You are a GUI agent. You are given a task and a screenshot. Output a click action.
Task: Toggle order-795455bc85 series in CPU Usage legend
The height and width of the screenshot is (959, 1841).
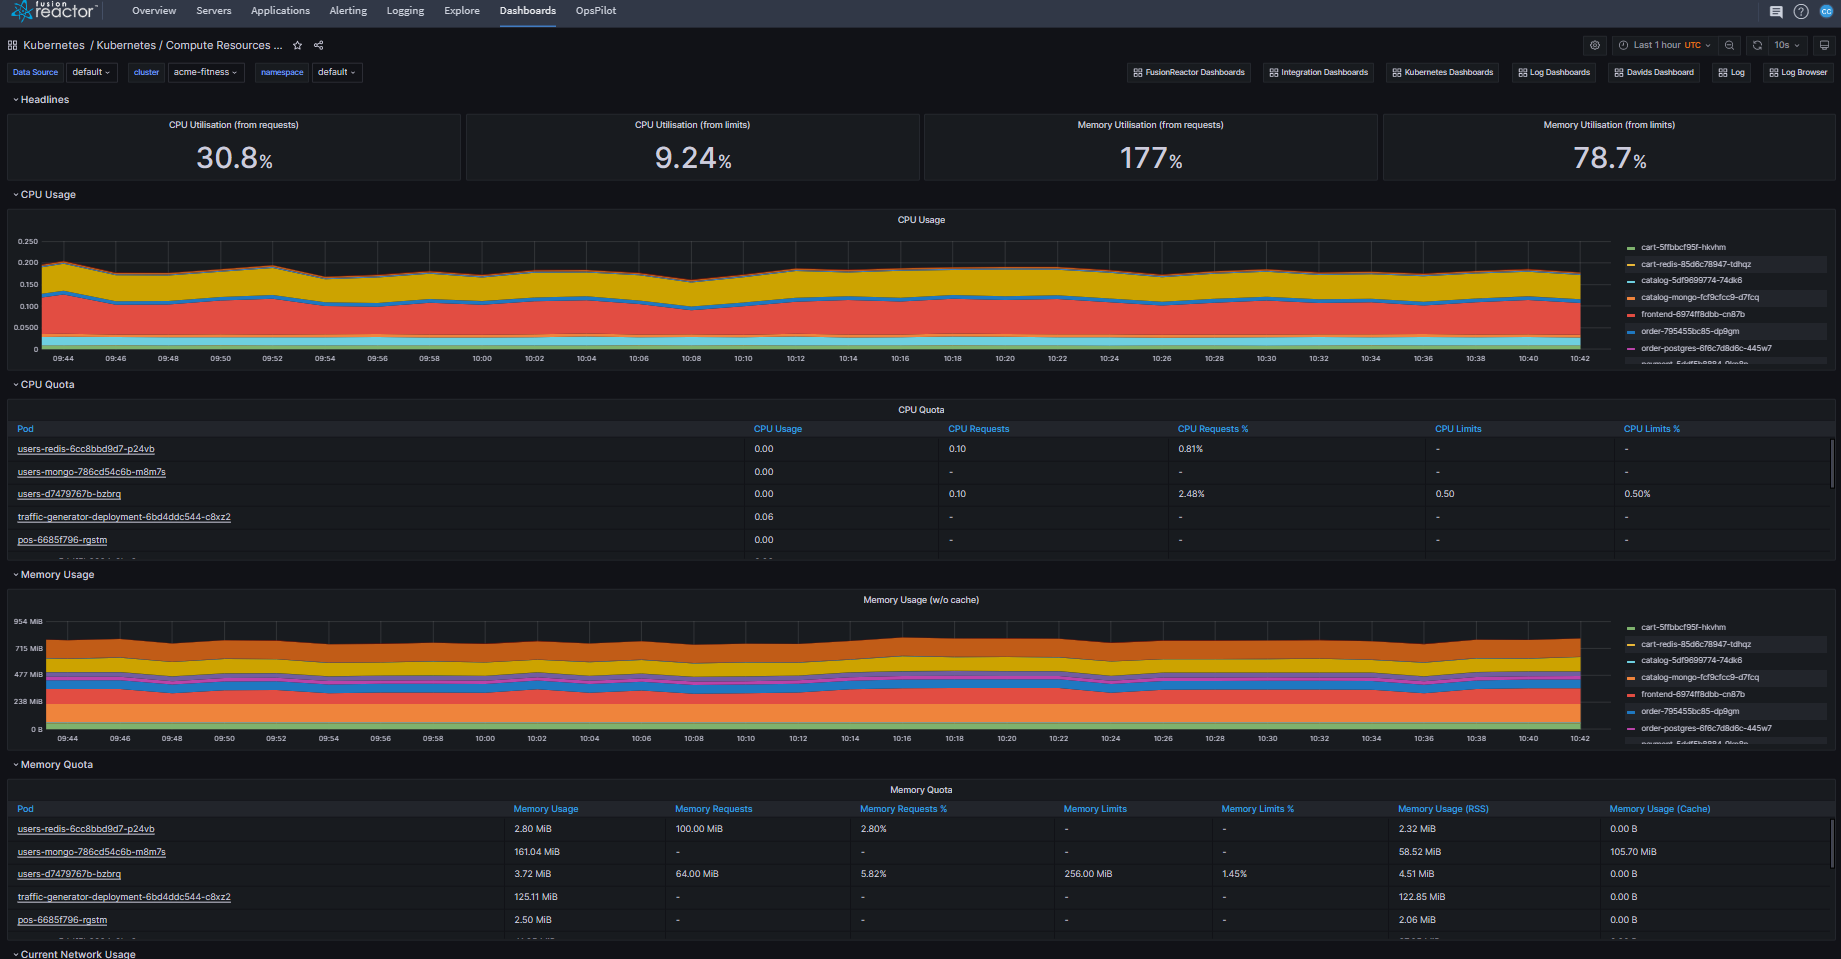tap(1689, 332)
